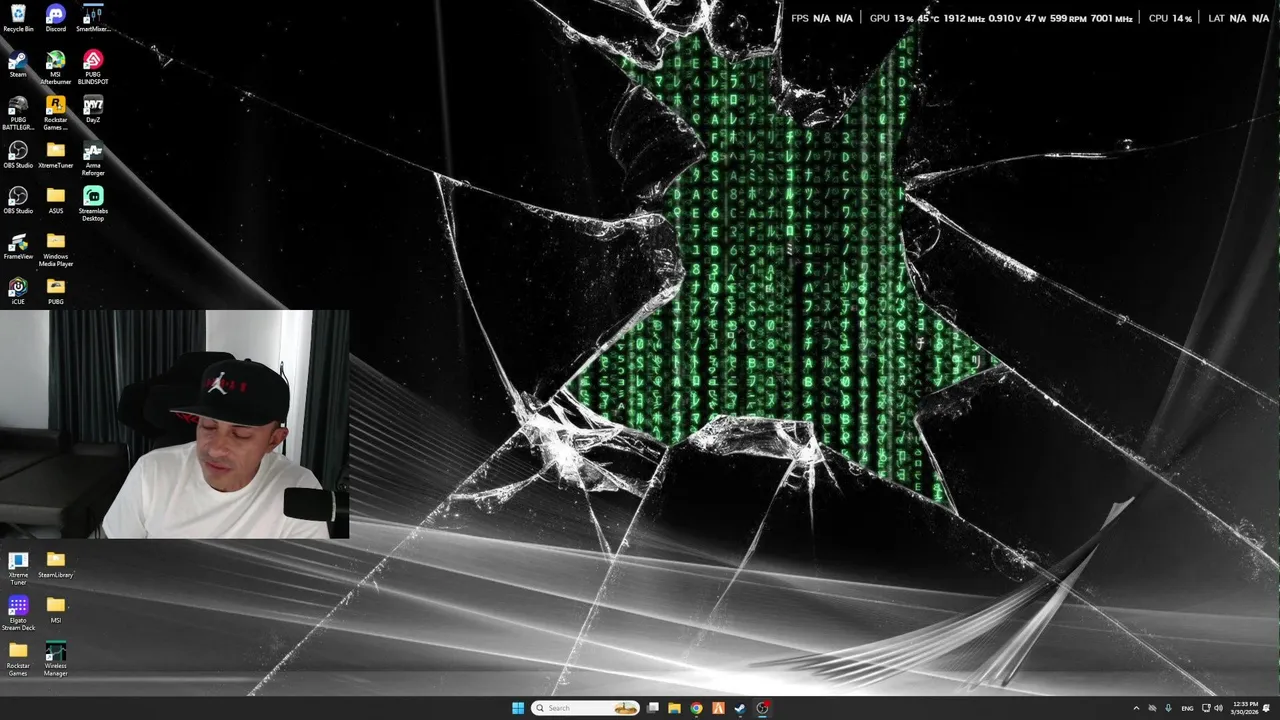Launch Elgato Stream Deck shortcut
The width and height of the screenshot is (1280, 720).
18,613
